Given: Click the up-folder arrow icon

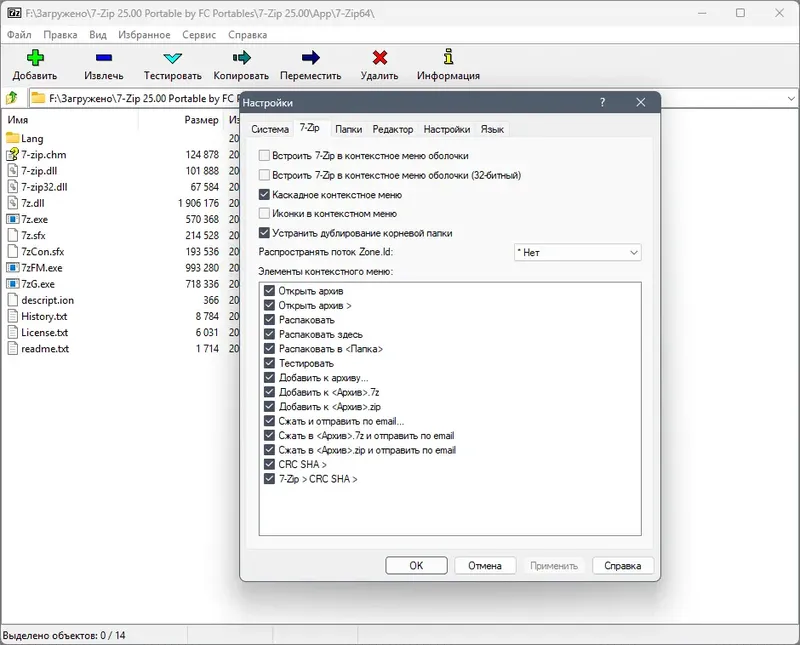Looking at the screenshot, I should (x=12, y=97).
